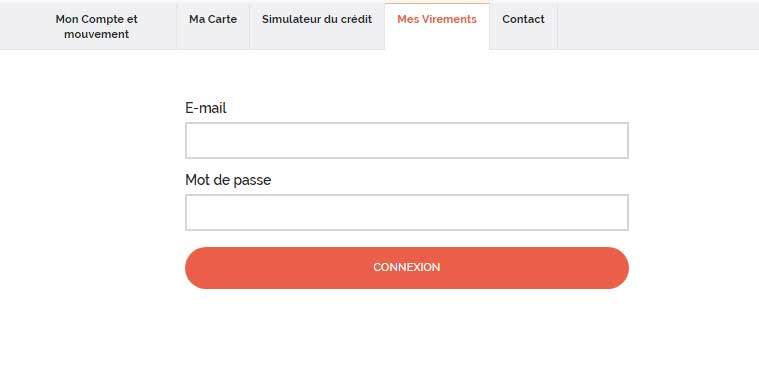
Task: Place cursor in the password box
Action: [407, 213]
